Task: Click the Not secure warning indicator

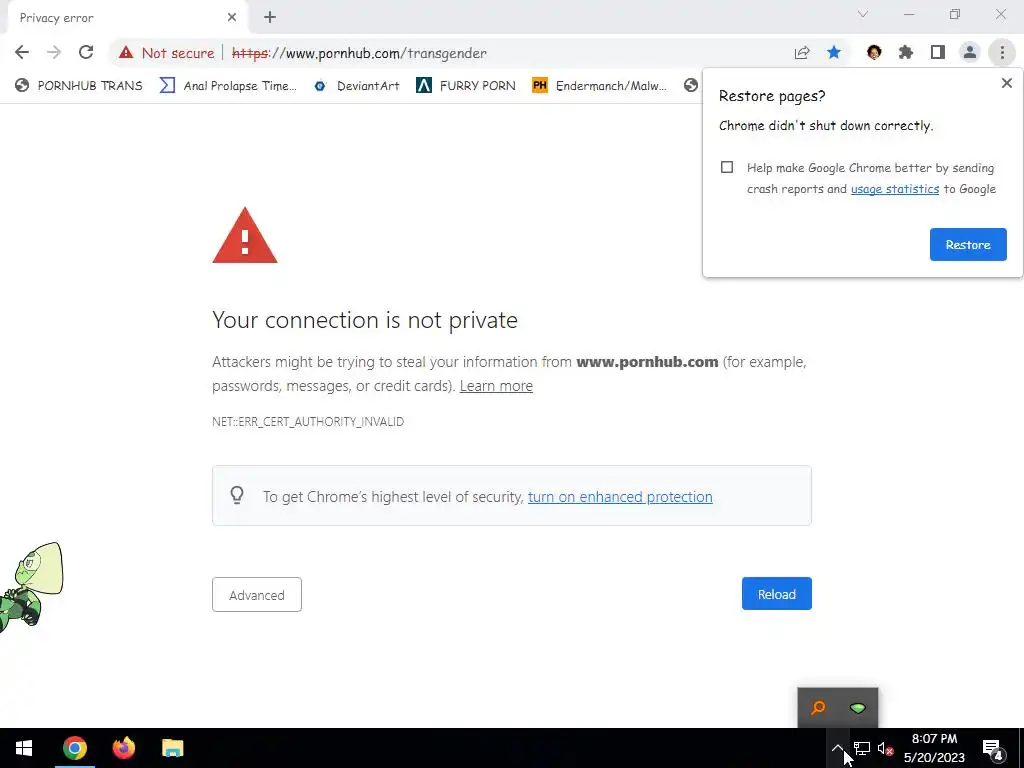Action: coord(167,53)
